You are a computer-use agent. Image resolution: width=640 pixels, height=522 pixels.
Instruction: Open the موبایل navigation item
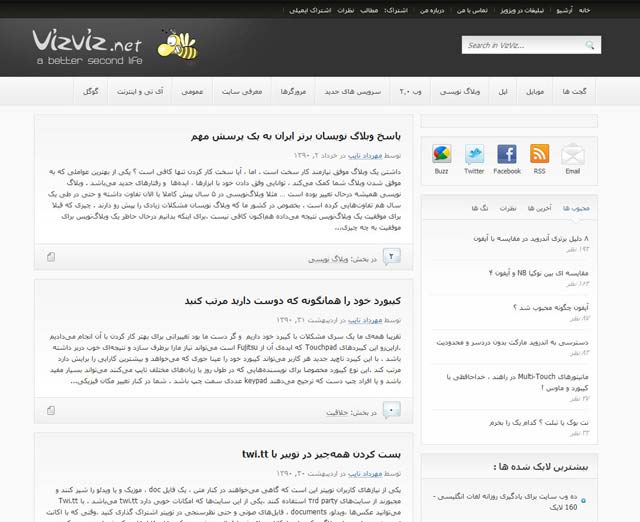[x=536, y=91]
